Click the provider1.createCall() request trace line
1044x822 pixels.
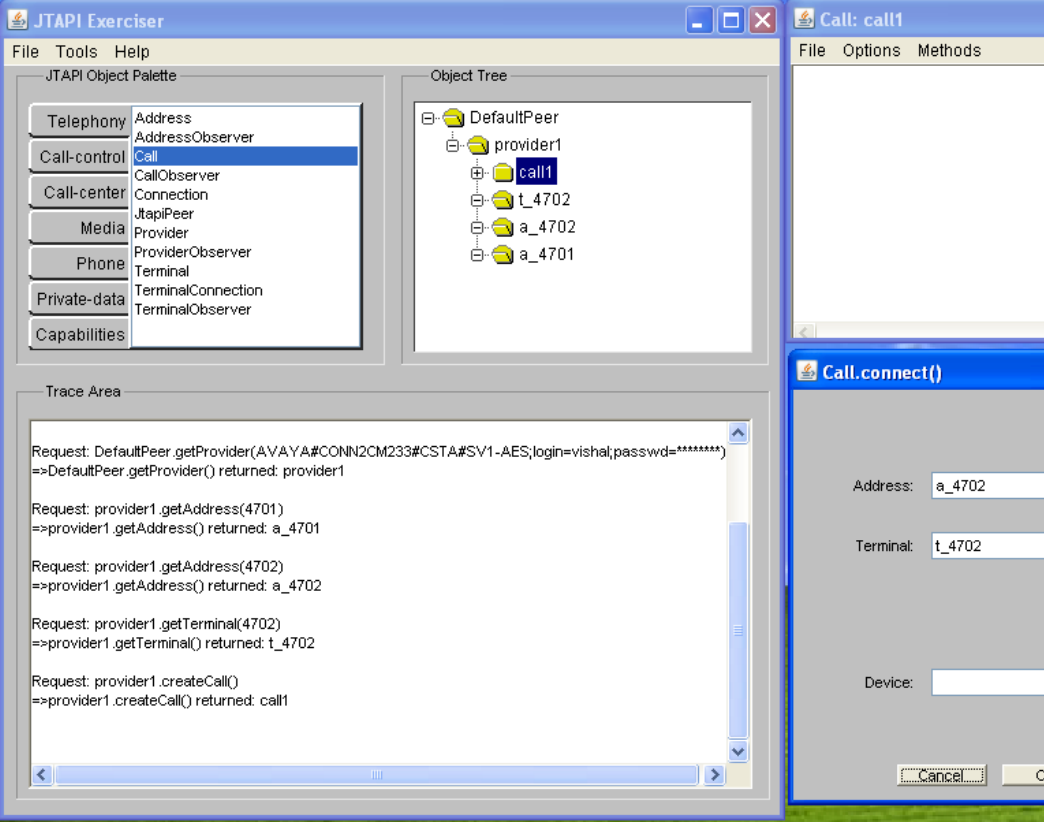tap(135, 681)
